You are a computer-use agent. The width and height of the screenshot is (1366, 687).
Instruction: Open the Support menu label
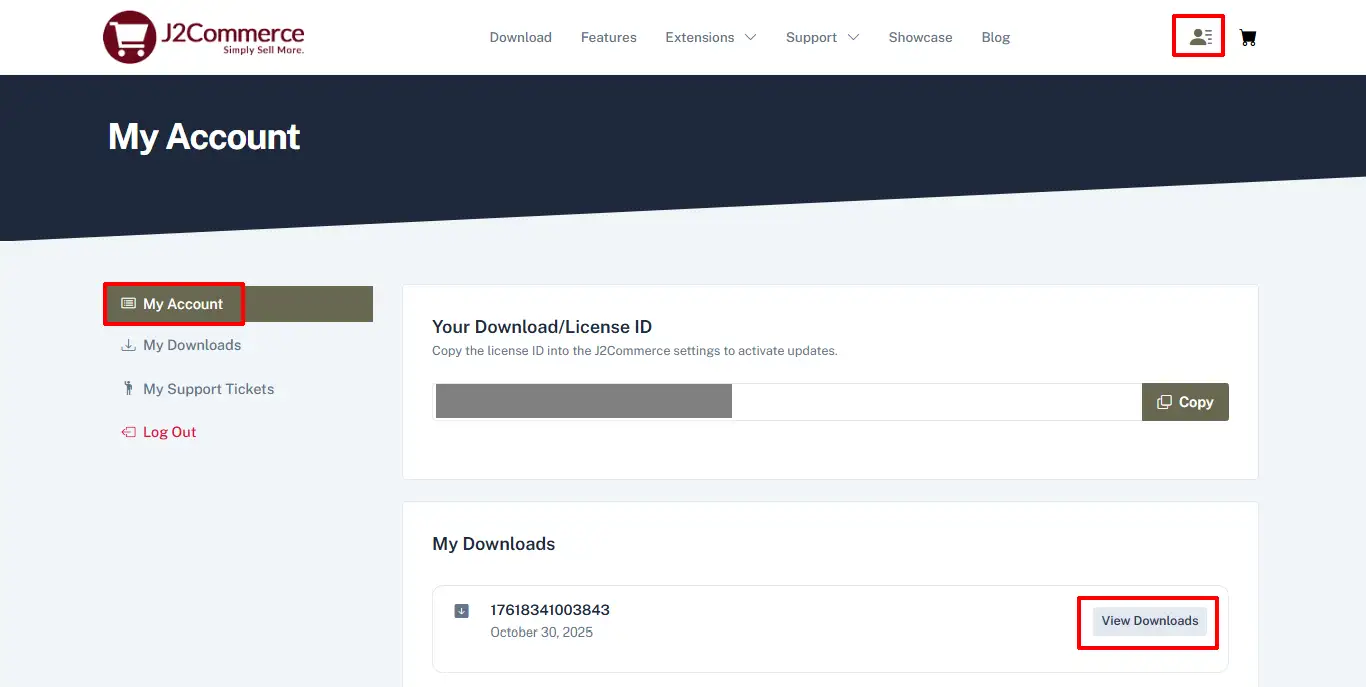tap(811, 37)
